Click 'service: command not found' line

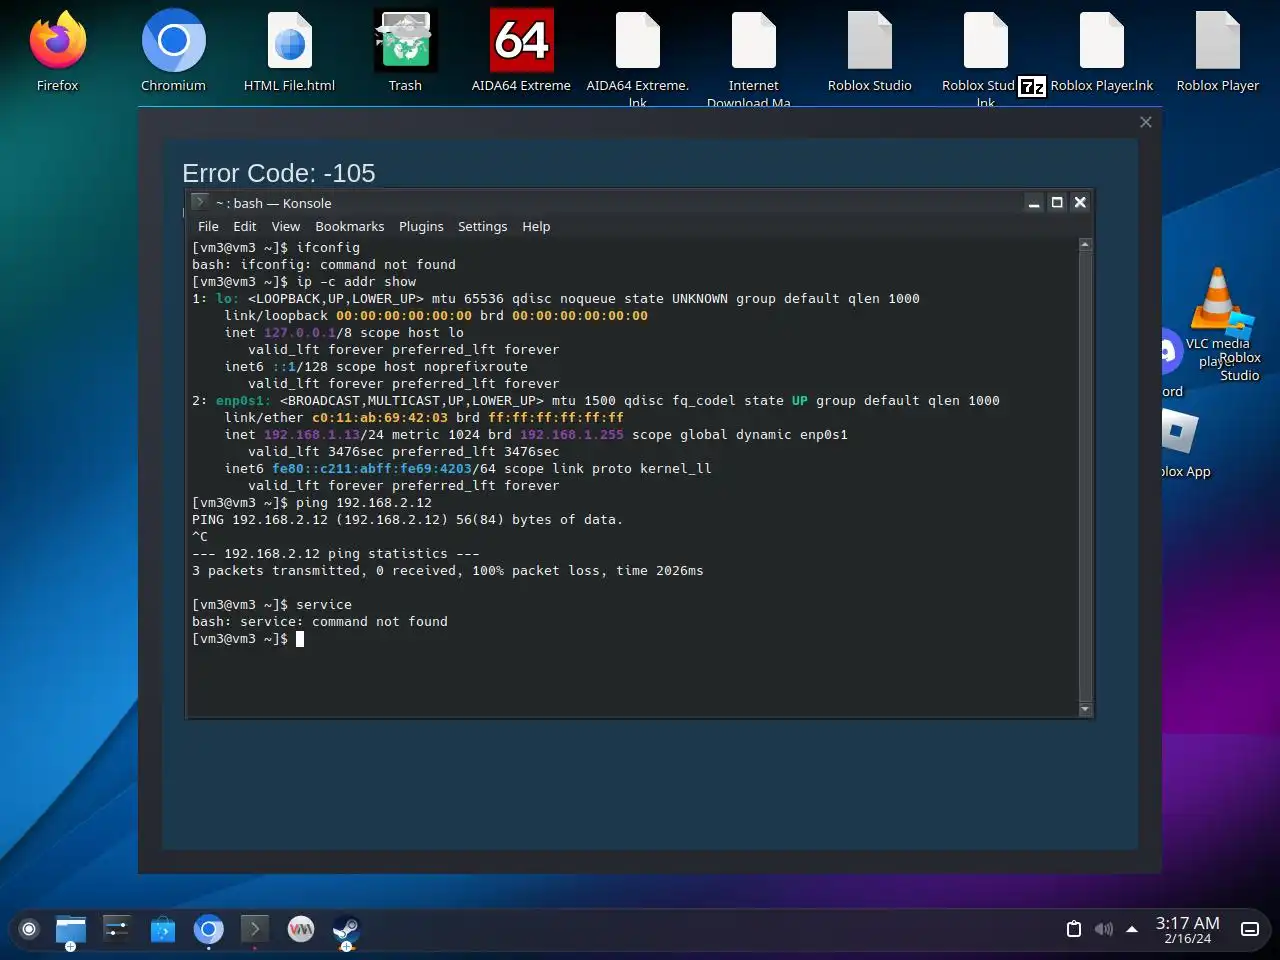click(320, 622)
